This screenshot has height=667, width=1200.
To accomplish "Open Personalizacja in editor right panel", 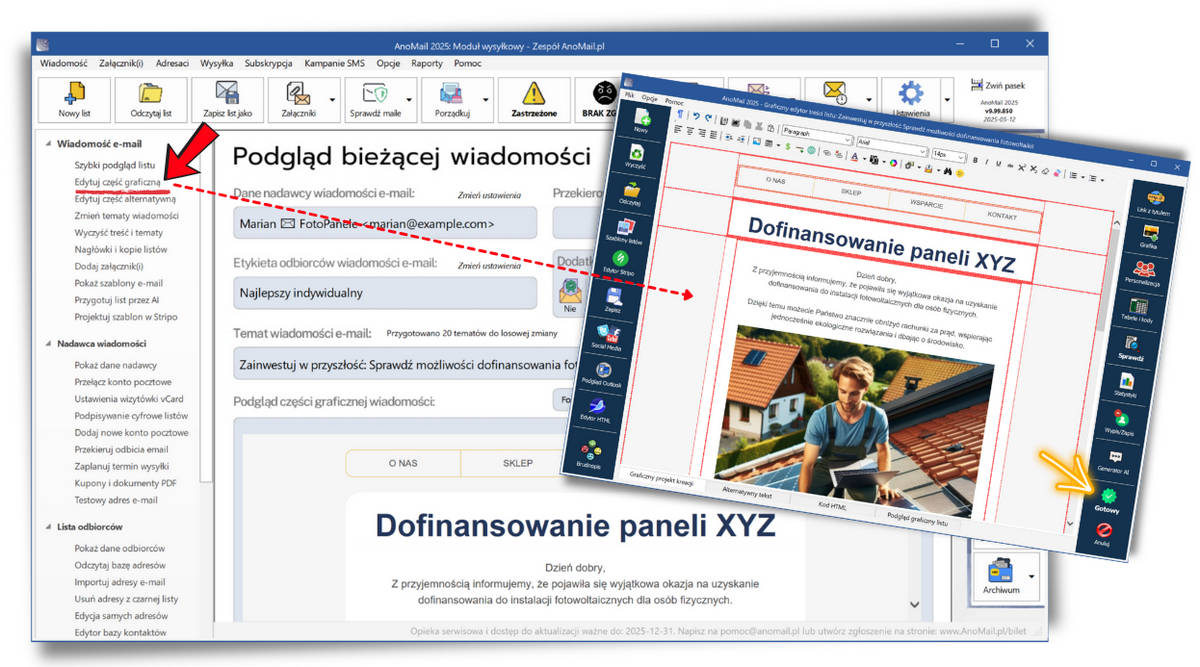I will 1143,272.
